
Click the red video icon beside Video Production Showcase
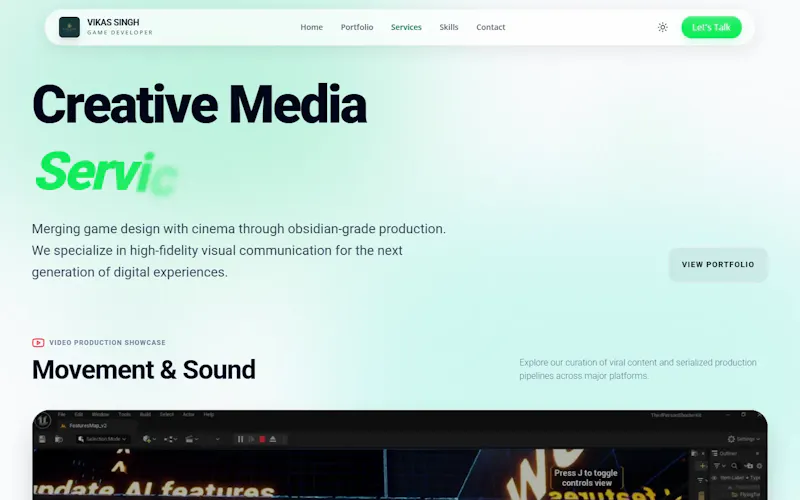38,342
